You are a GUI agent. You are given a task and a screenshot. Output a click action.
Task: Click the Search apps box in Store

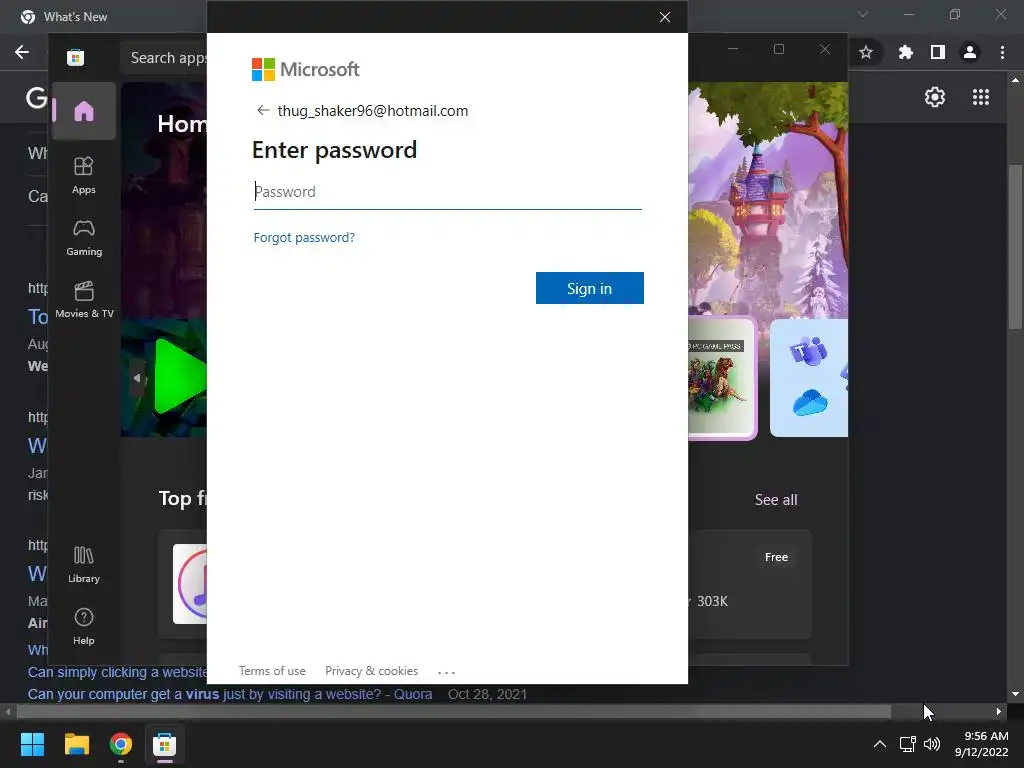pos(164,57)
